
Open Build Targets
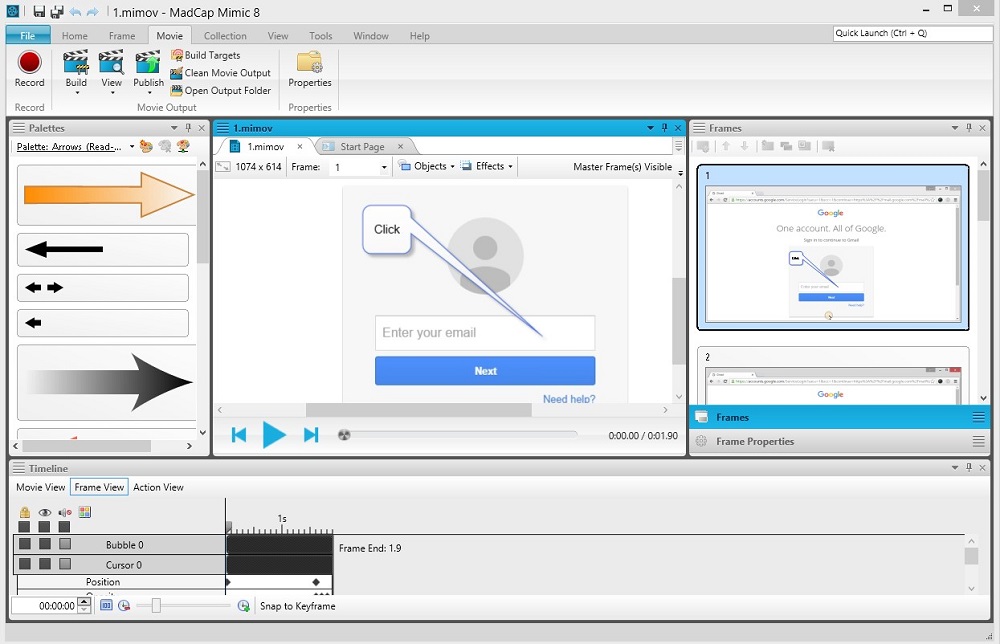[x=205, y=55]
